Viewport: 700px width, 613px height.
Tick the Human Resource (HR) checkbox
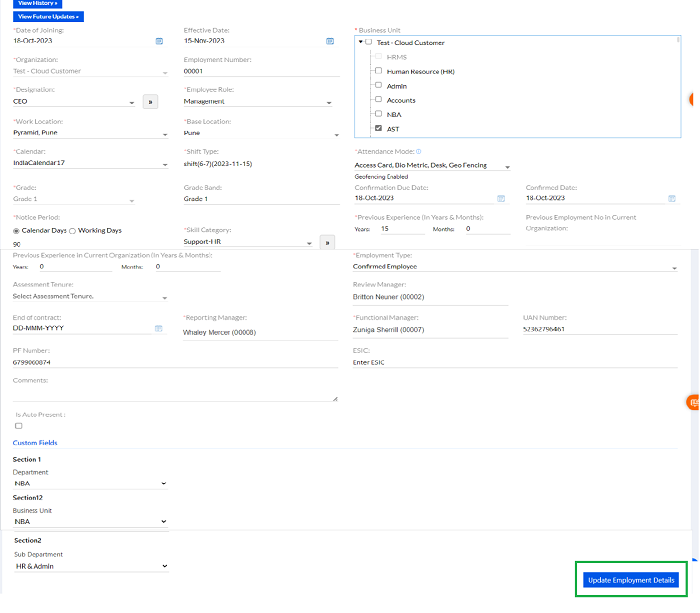[379, 71]
